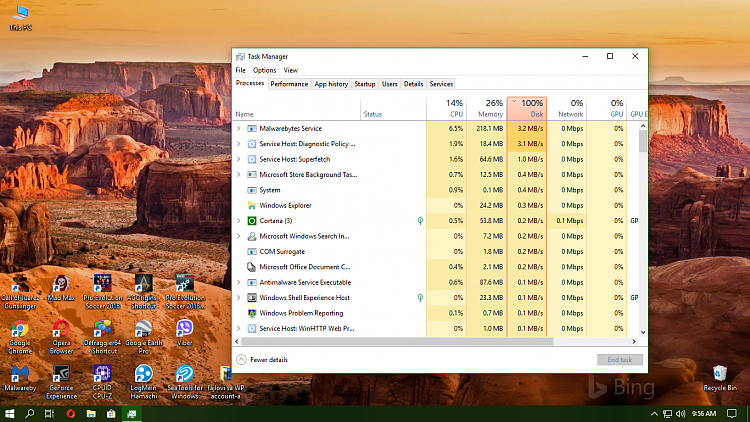Expand Microsoft Windows Search Indexer row
The height and width of the screenshot is (422, 750).
pyautogui.click(x=239, y=236)
